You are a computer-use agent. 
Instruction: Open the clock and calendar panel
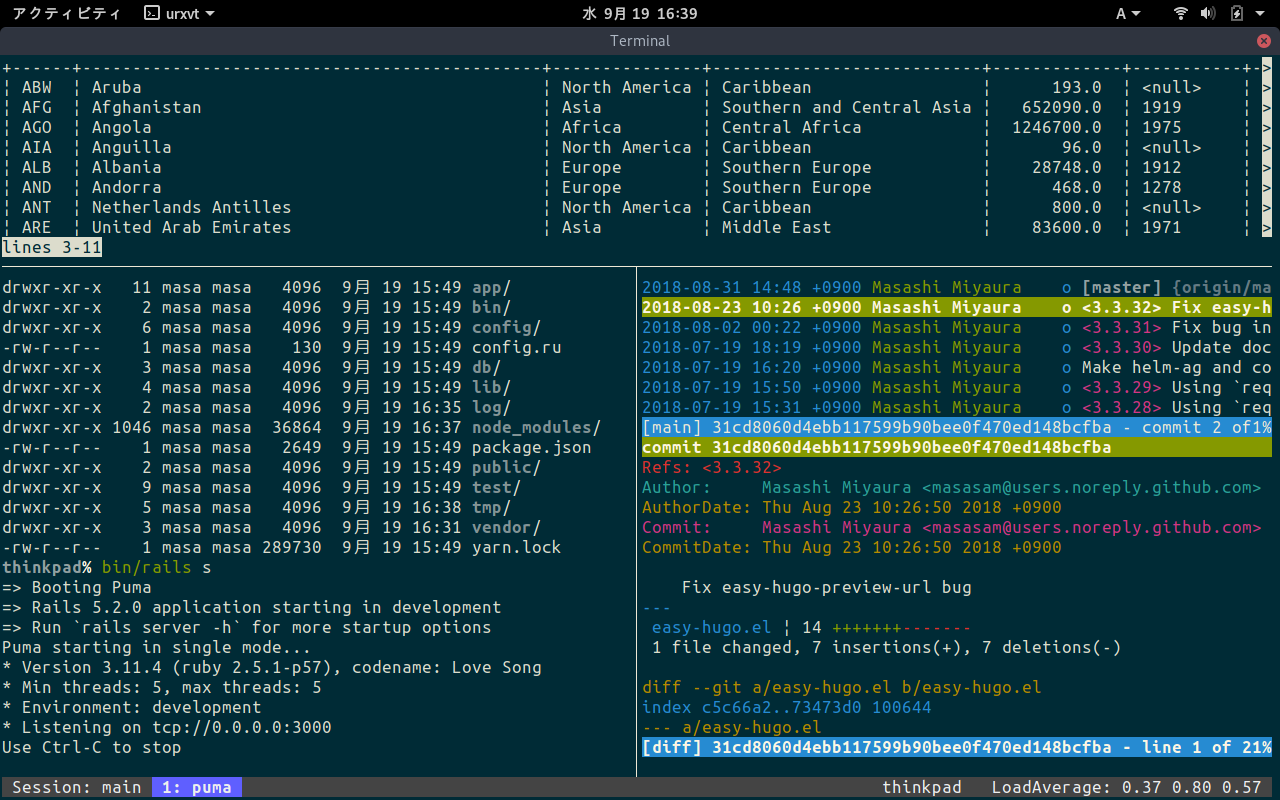[x=639, y=14]
